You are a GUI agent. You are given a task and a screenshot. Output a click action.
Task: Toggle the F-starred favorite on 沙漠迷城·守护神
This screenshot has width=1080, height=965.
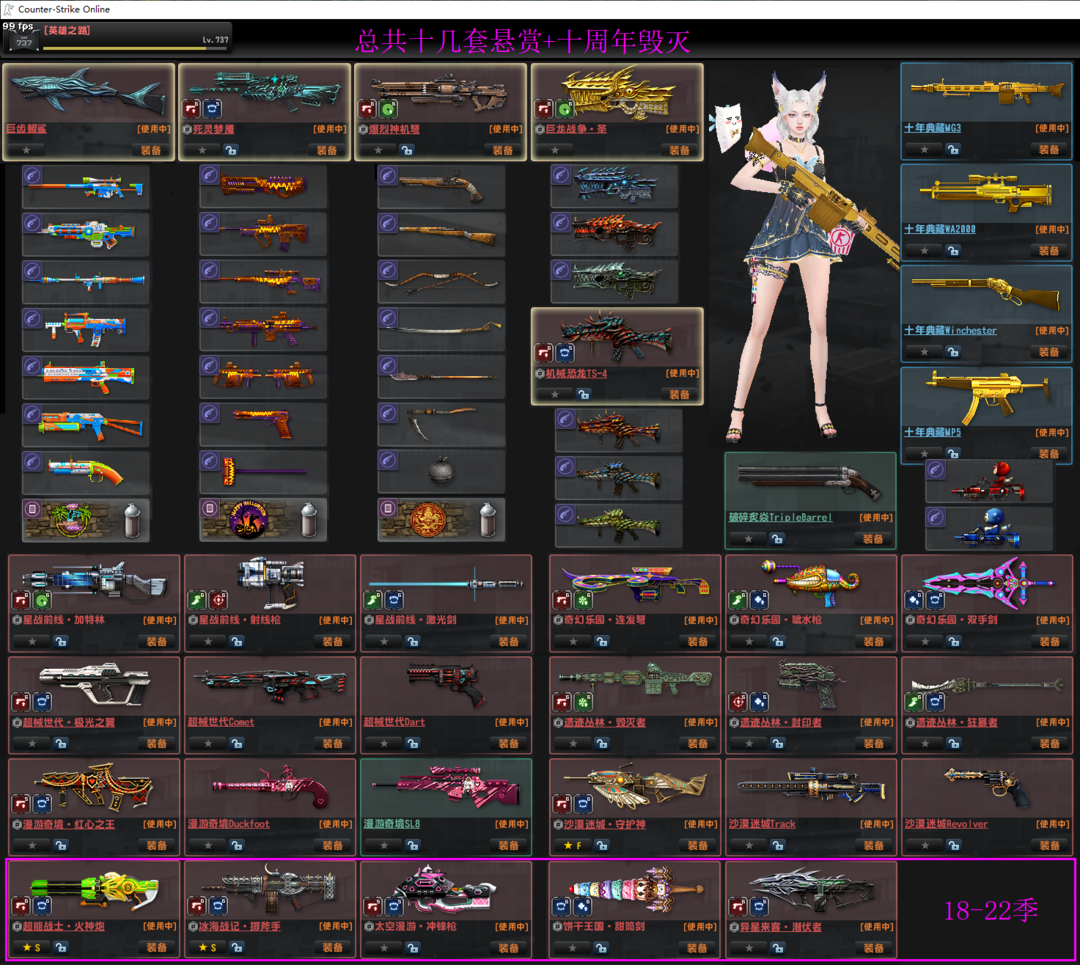pyautogui.click(x=572, y=845)
